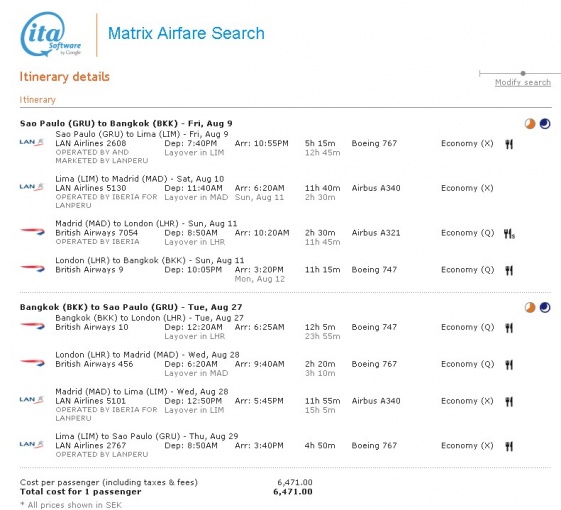Click the Arr: 3:20PM arrival time
The image size is (561, 510).
coord(259,270)
